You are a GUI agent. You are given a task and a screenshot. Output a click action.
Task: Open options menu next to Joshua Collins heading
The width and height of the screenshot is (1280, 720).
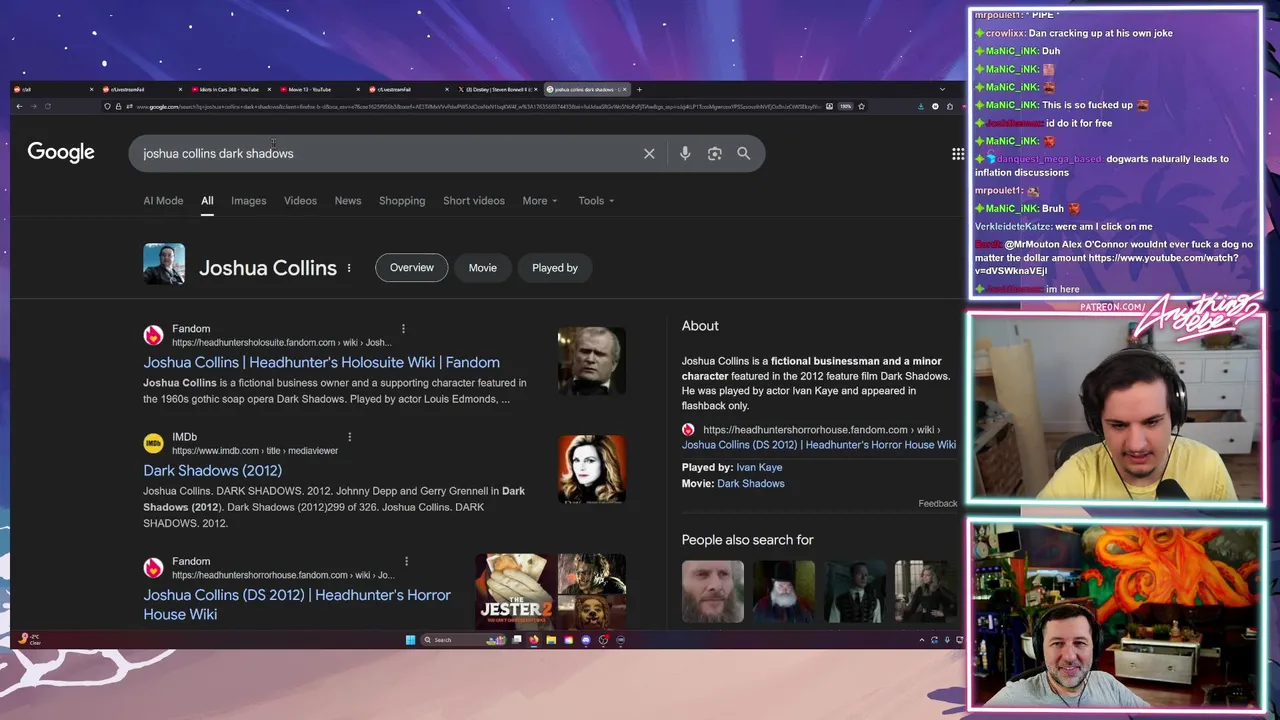(x=349, y=268)
